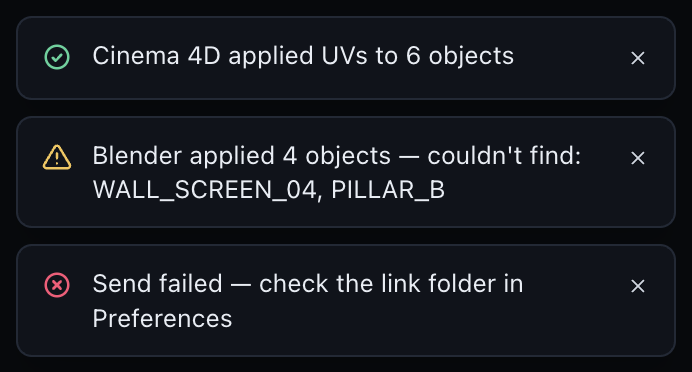Screen dimensions: 692x372
Task: Click "applied" in the Cinema 4D message
Action: pyautogui.click(x=271, y=57)
